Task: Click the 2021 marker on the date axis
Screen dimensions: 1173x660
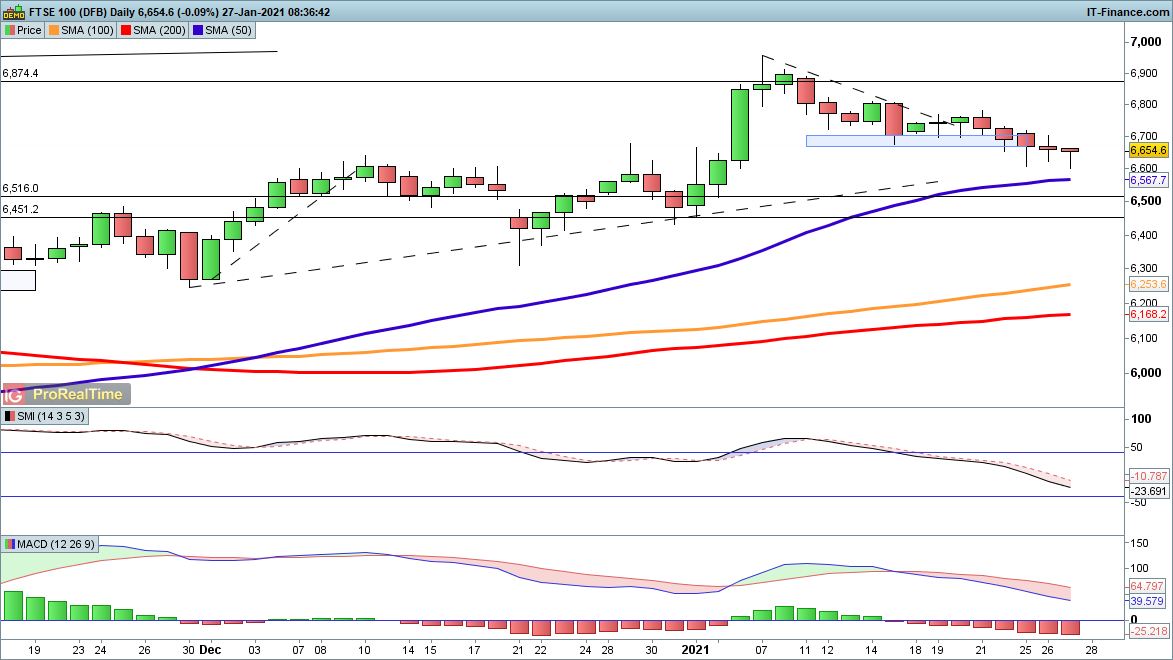Action: coord(694,647)
